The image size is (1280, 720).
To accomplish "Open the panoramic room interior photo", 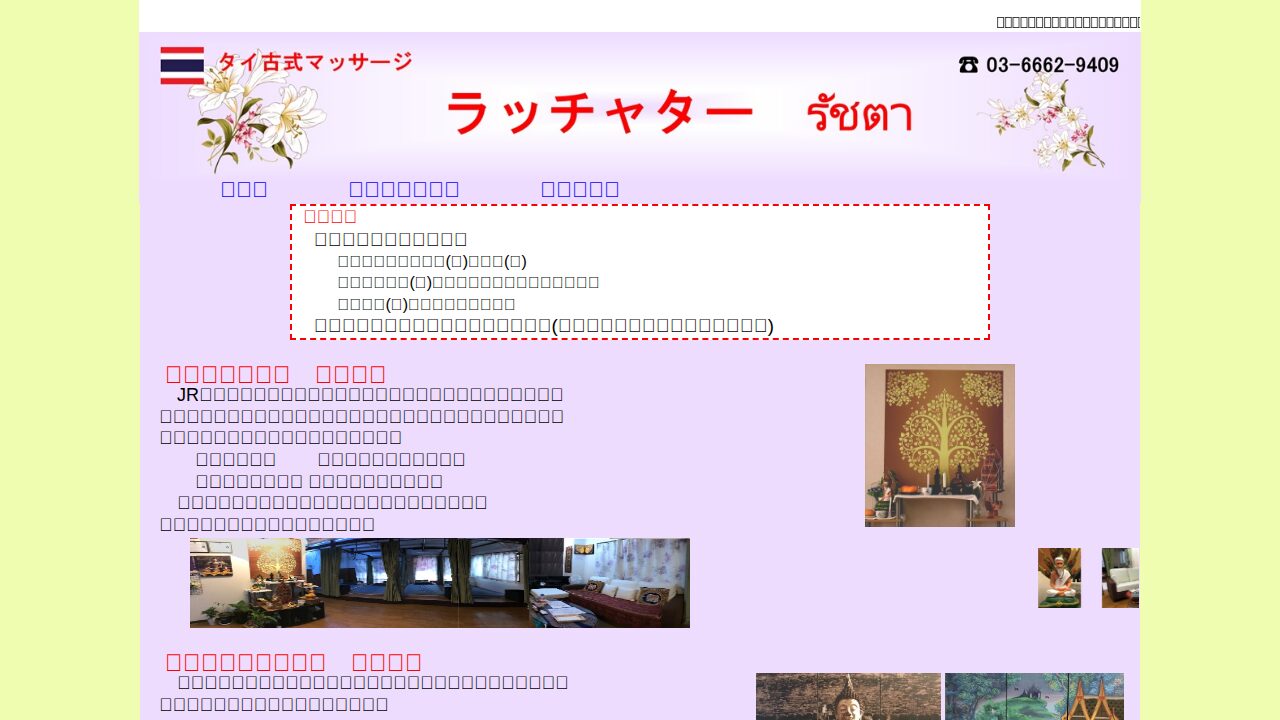I will pos(439,583).
